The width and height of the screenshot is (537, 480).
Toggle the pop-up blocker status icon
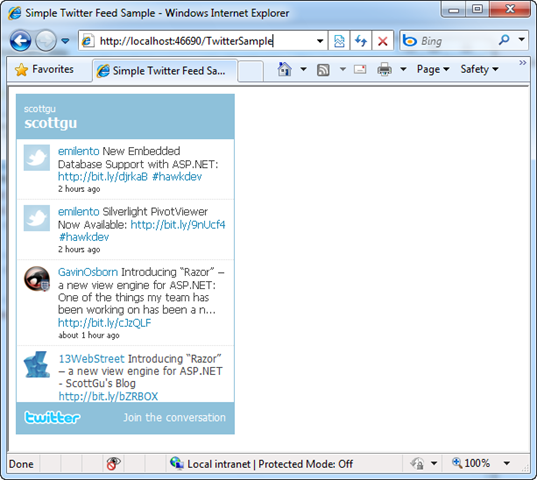pos(113,464)
